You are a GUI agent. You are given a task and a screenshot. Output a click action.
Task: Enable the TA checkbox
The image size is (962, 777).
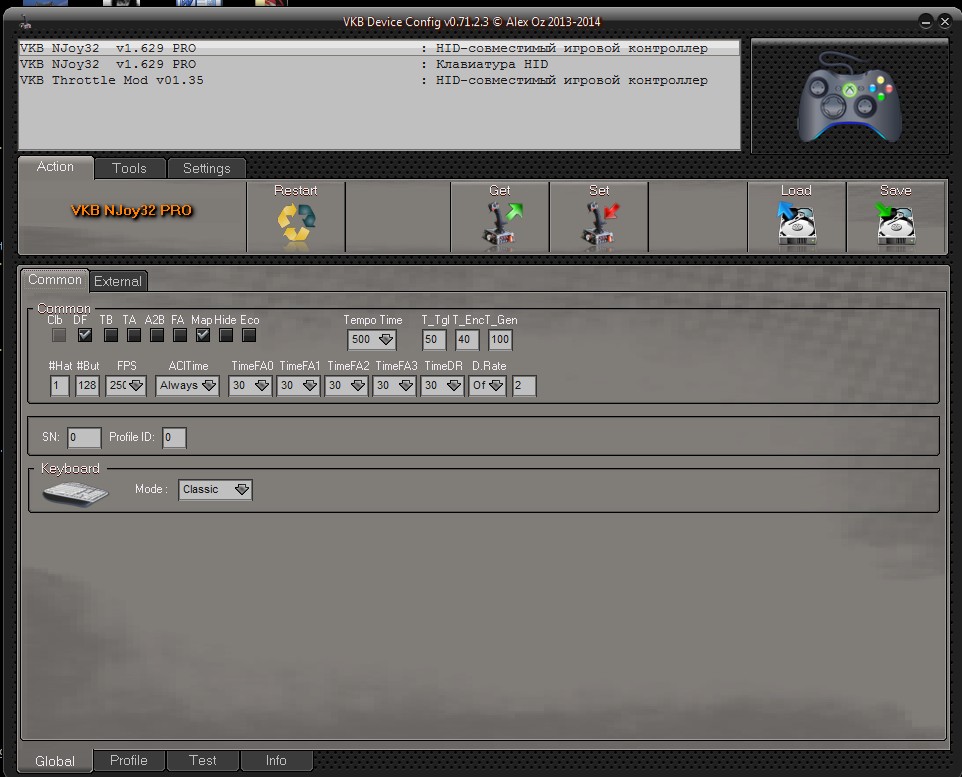click(x=134, y=335)
